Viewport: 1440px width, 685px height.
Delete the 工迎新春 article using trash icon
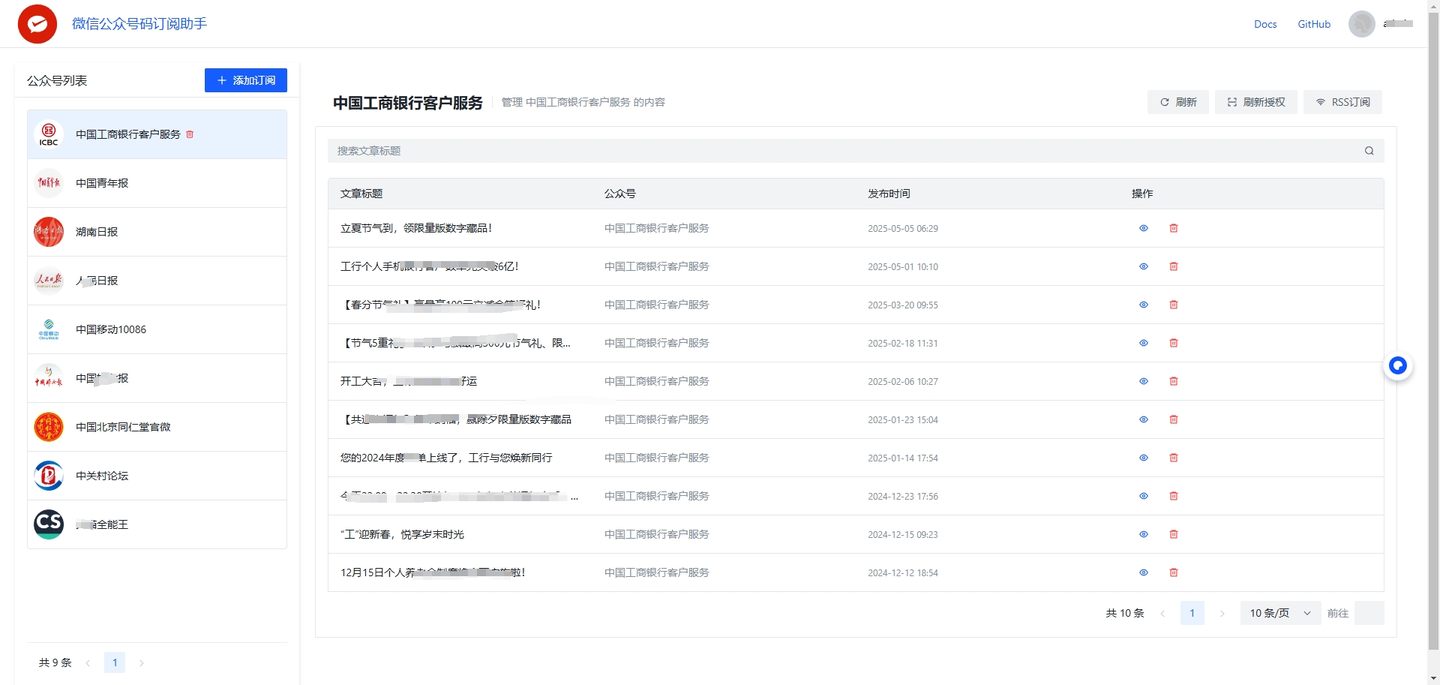1173,534
